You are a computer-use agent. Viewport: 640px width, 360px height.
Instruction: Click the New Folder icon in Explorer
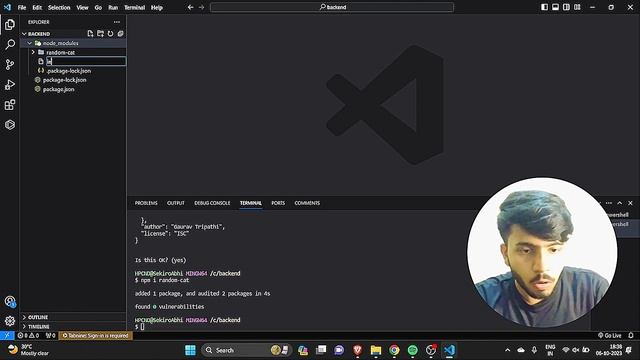(100, 33)
